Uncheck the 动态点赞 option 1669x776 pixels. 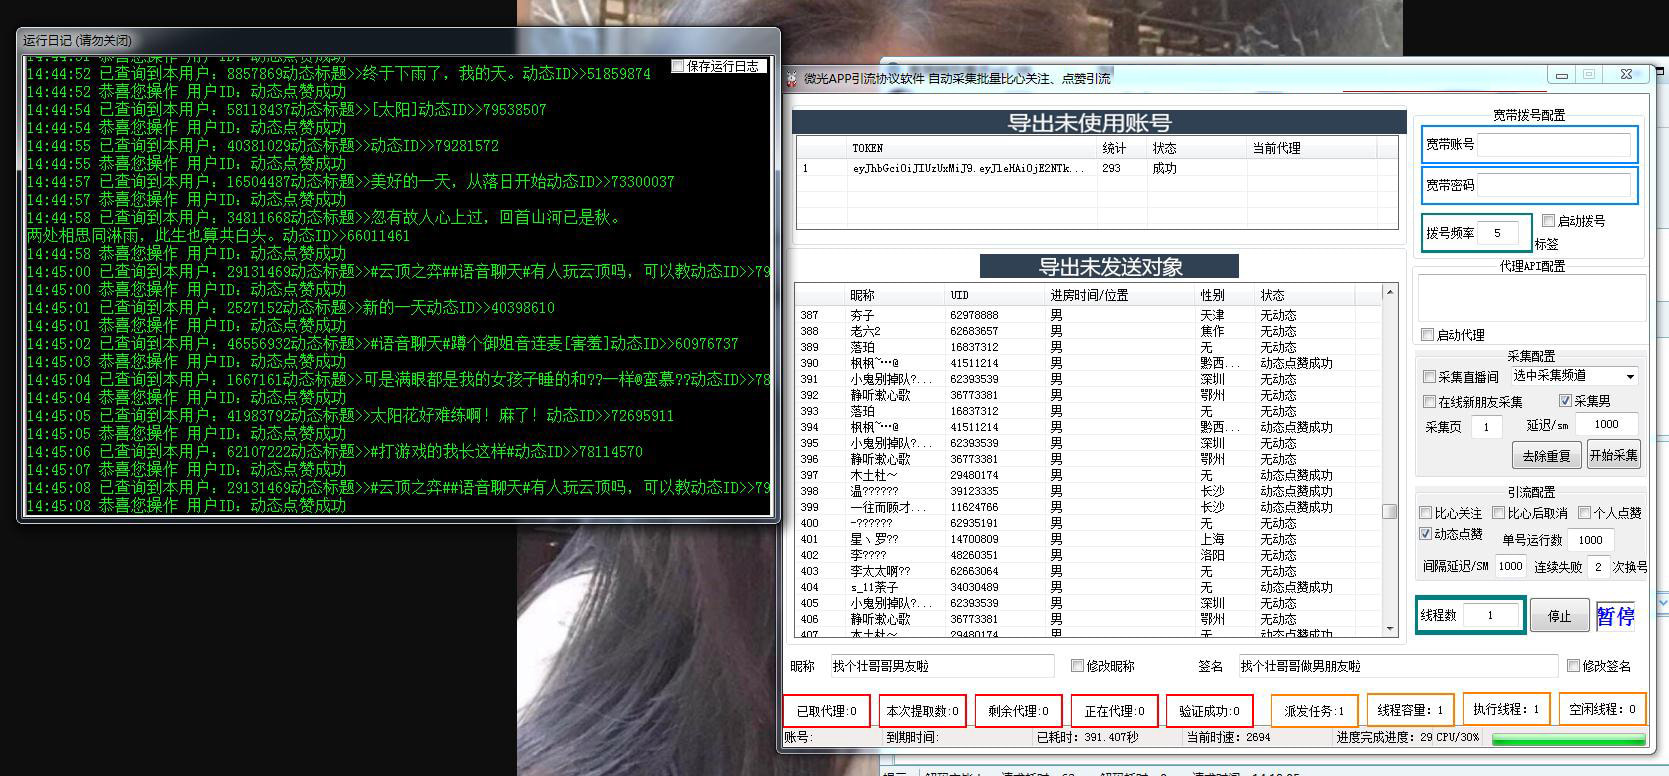pos(1426,534)
